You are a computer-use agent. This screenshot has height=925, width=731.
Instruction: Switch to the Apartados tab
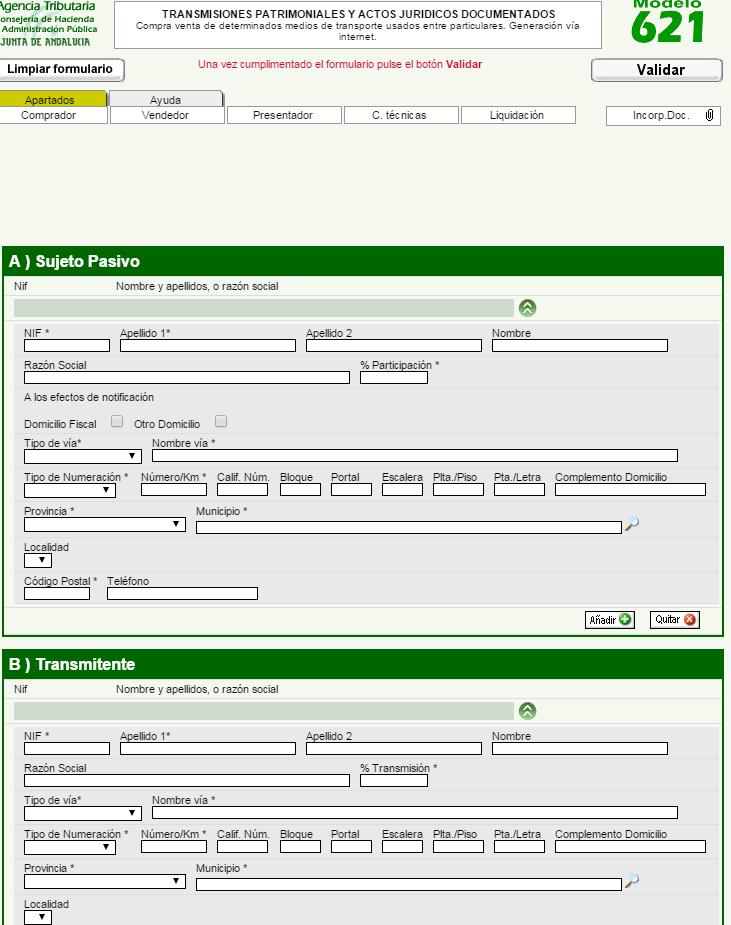(x=52, y=99)
